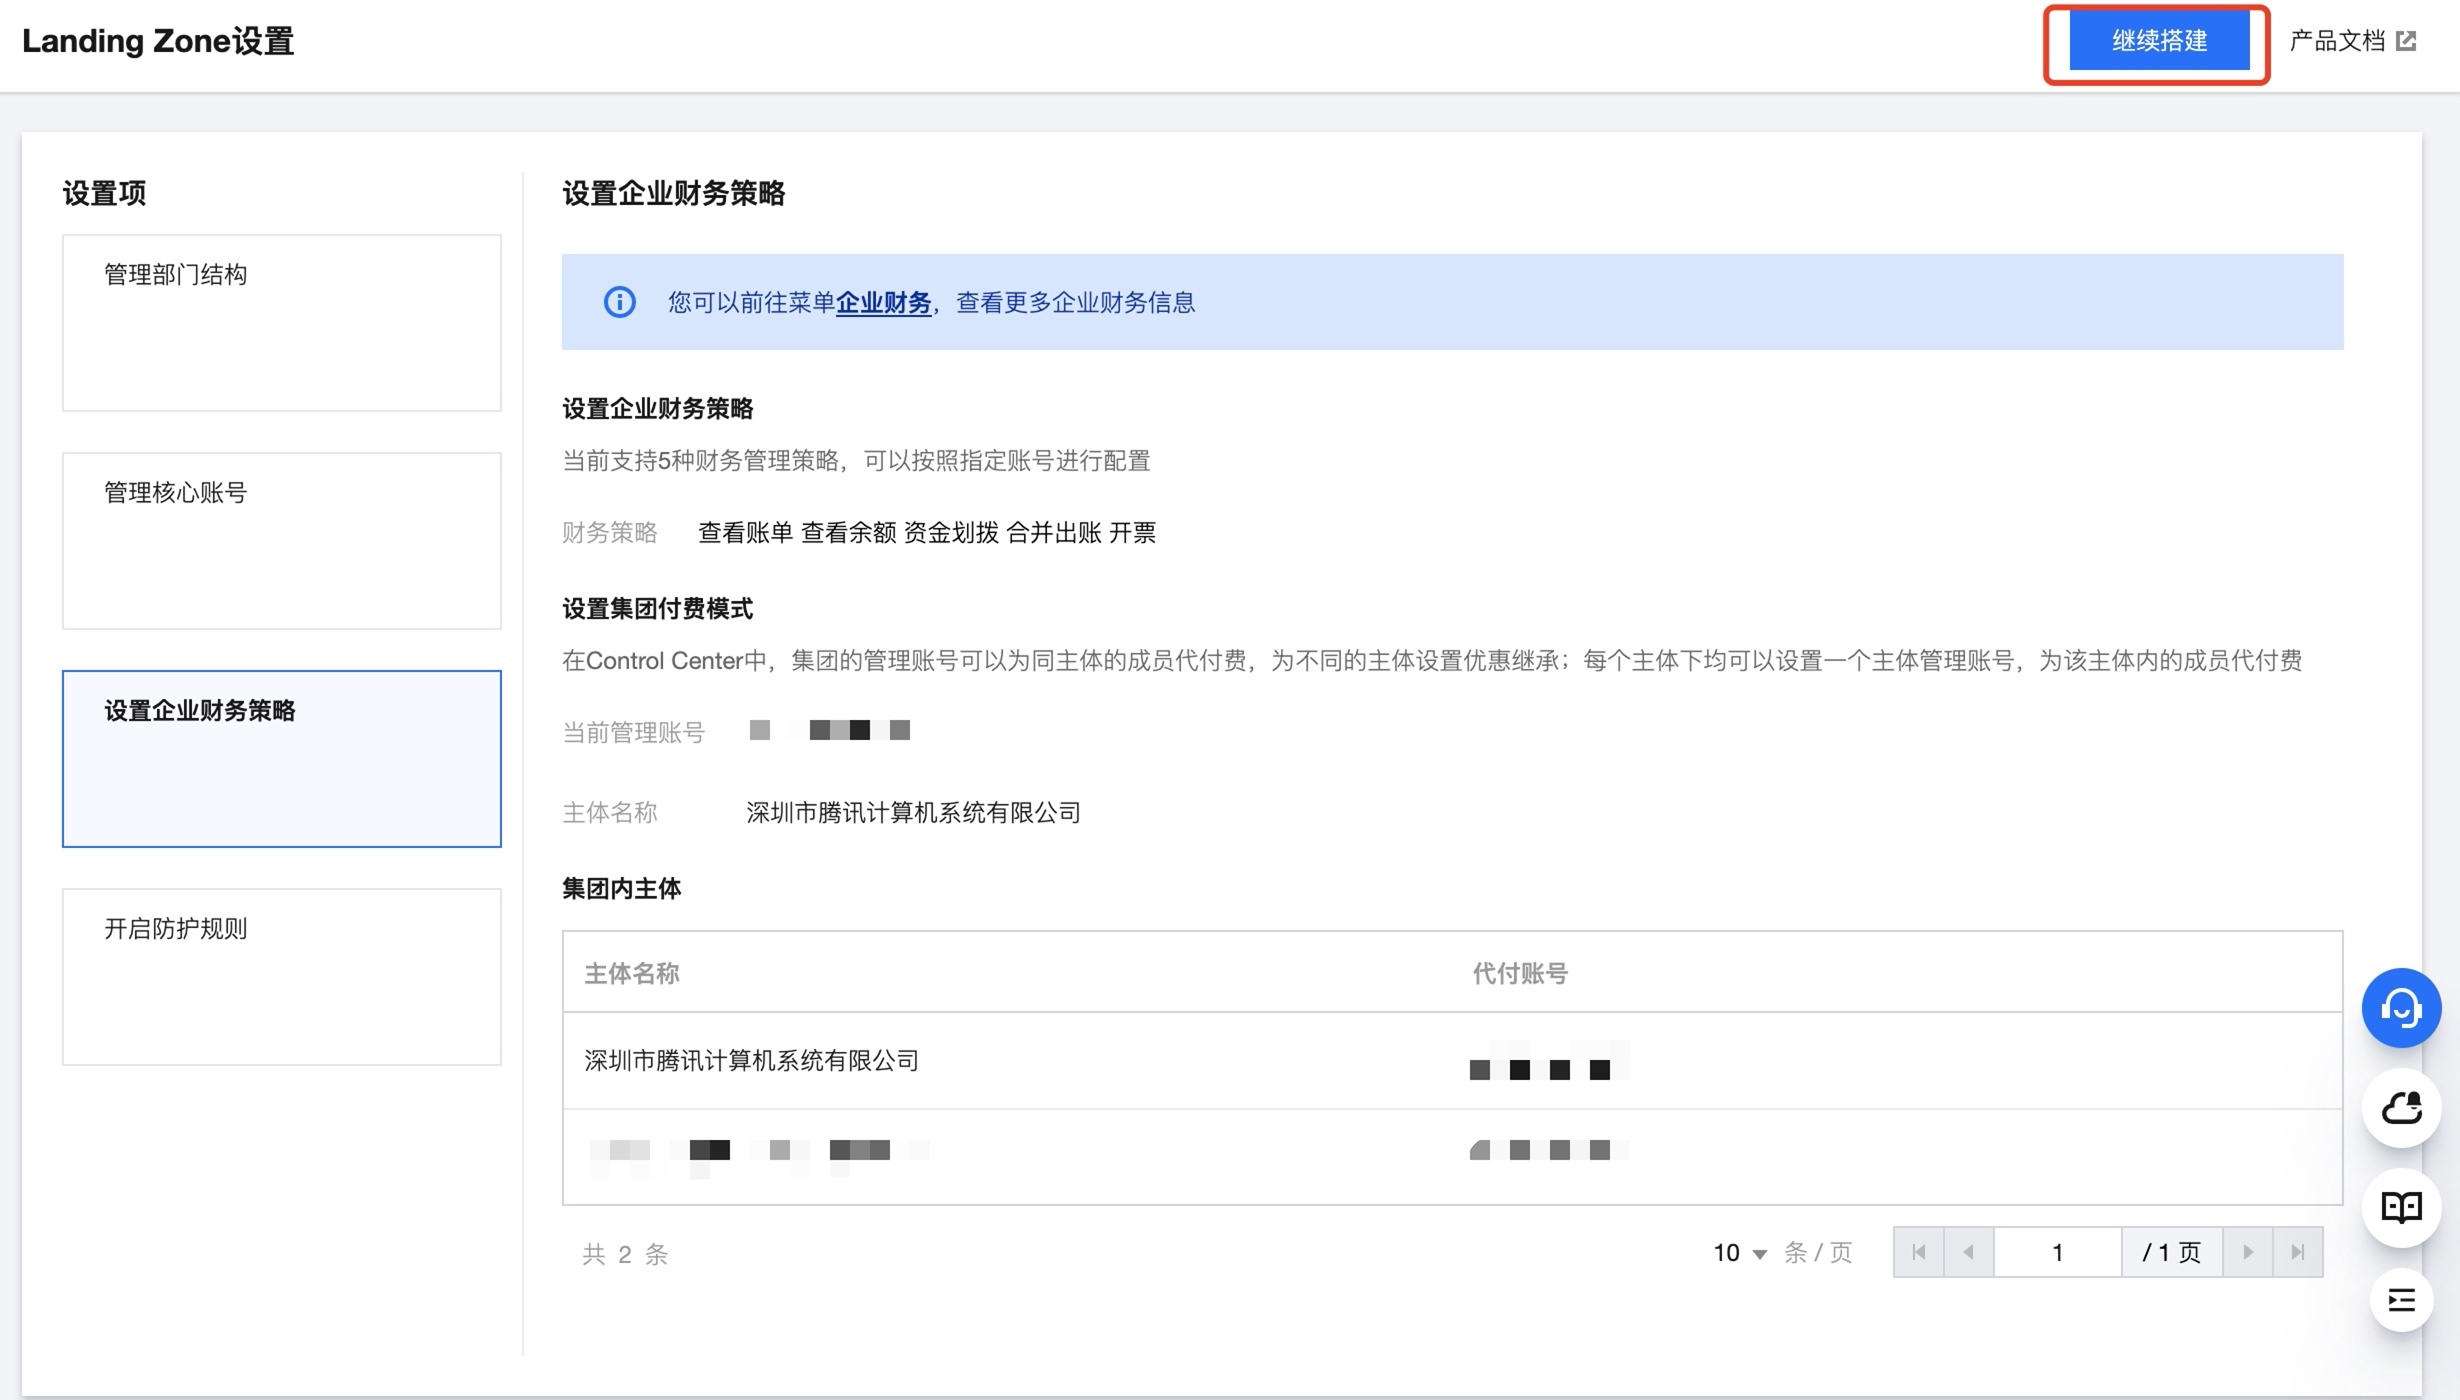2460x1400 pixels.
Task: Click the page number input field
Action: 2057,1252
